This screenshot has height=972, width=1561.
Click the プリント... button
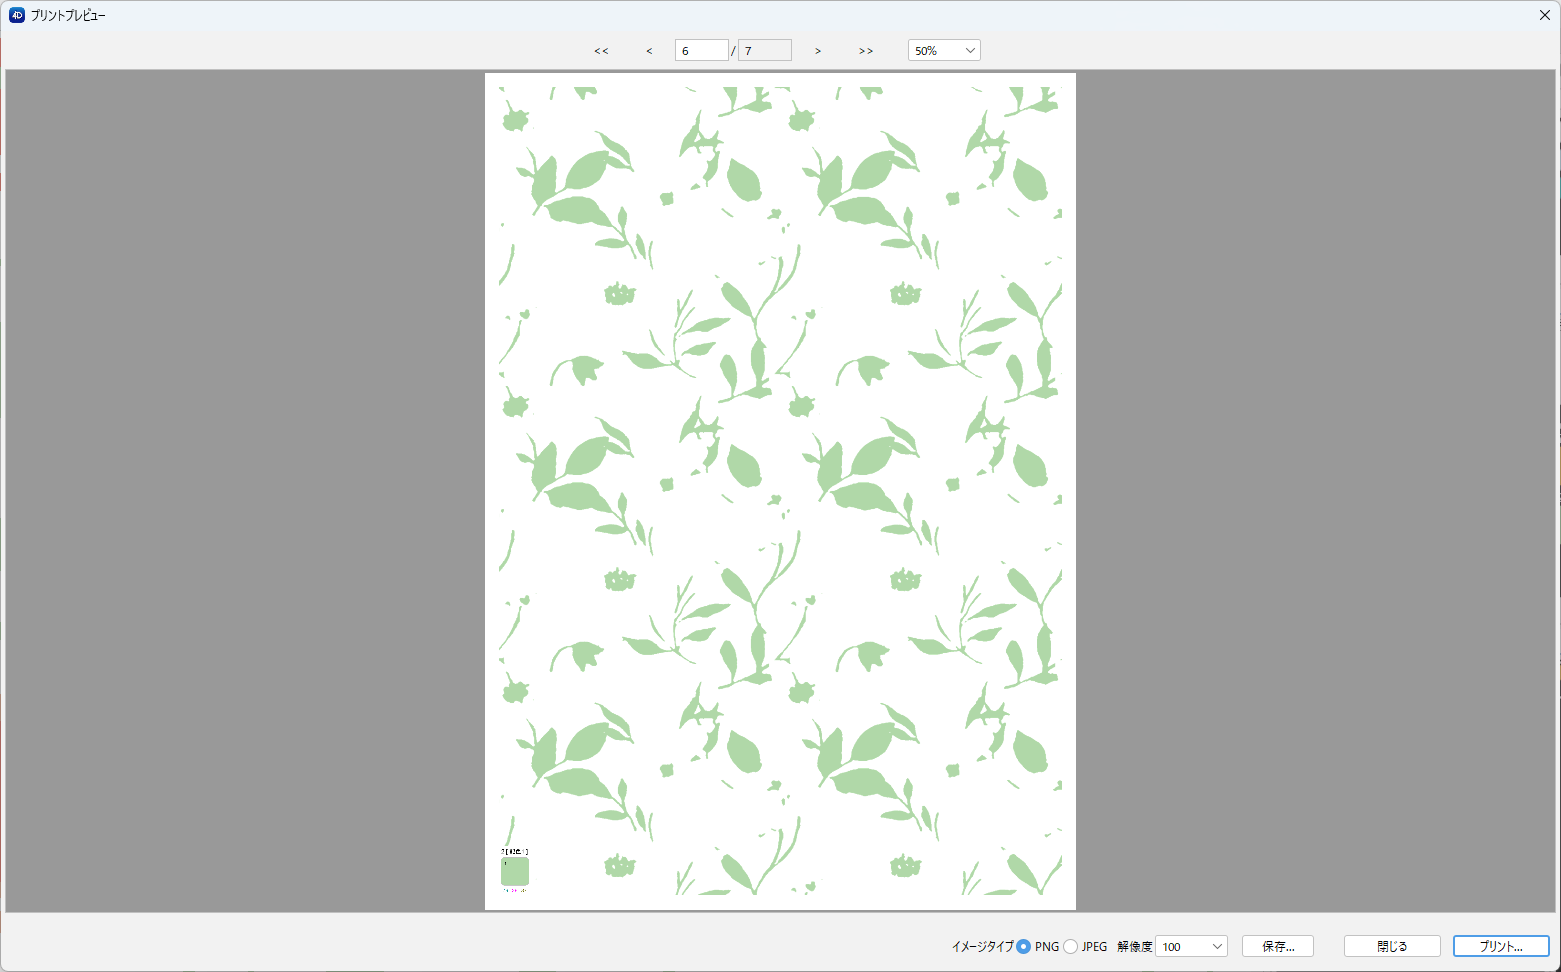[1501, 947]
